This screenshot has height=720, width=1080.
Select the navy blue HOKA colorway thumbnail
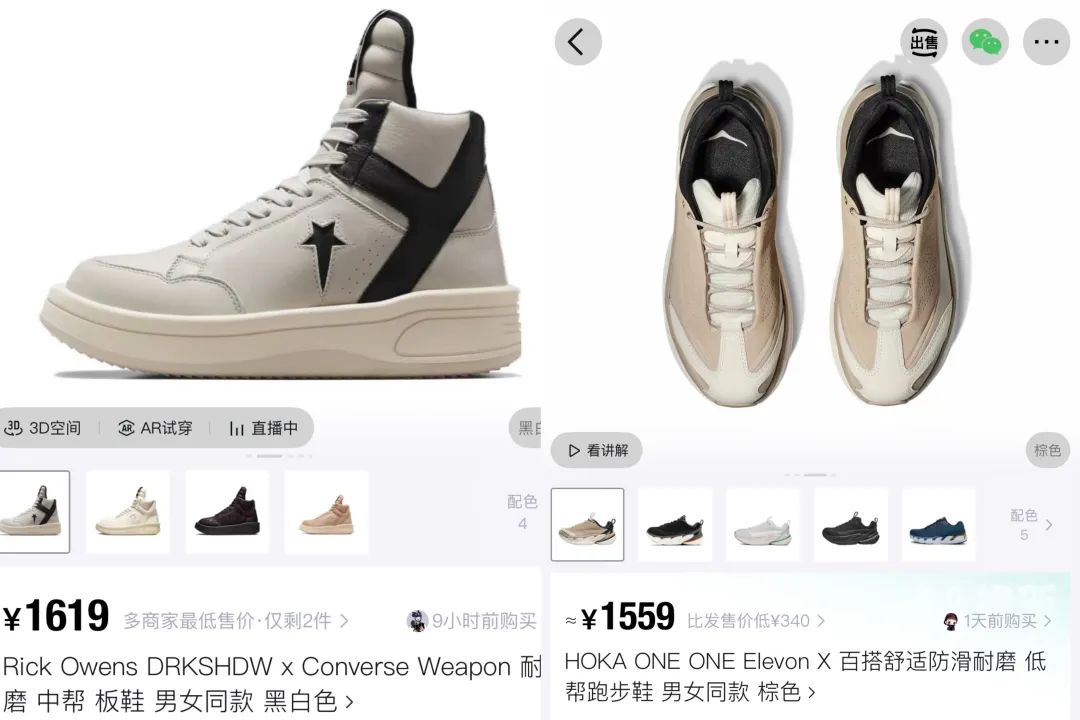[938, 525]
